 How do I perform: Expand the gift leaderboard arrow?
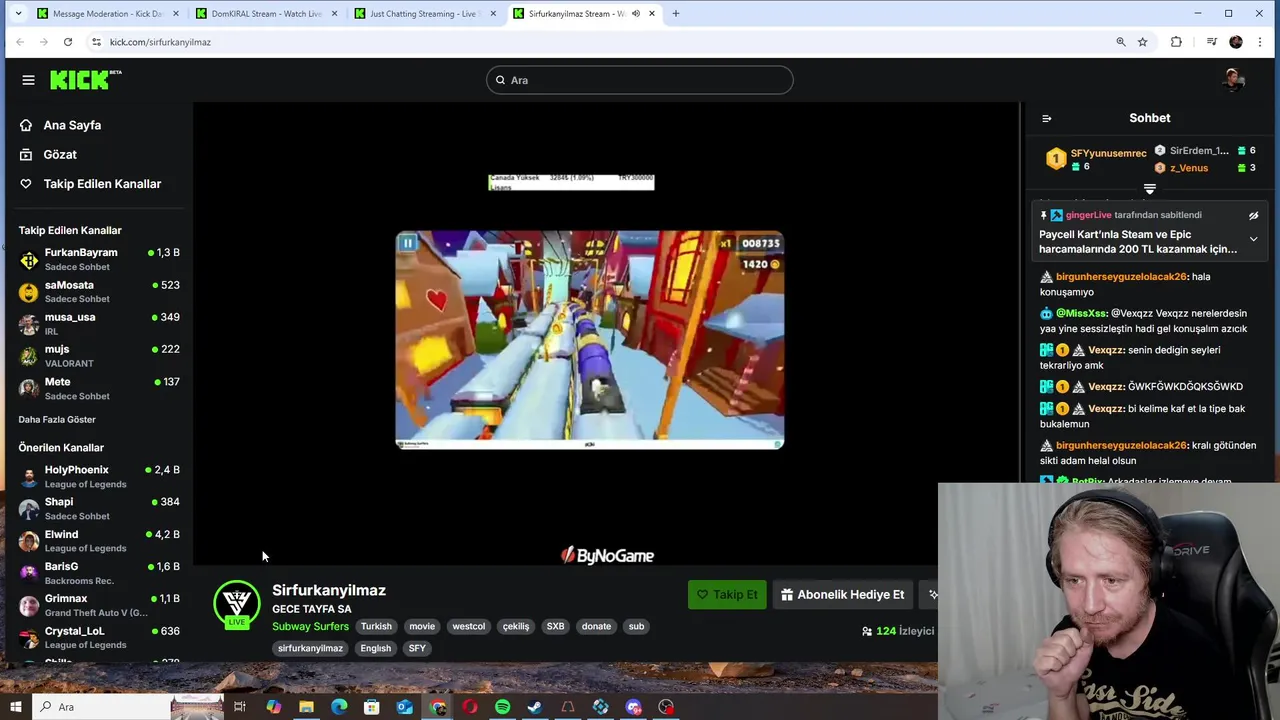(x=1149, y=189)
